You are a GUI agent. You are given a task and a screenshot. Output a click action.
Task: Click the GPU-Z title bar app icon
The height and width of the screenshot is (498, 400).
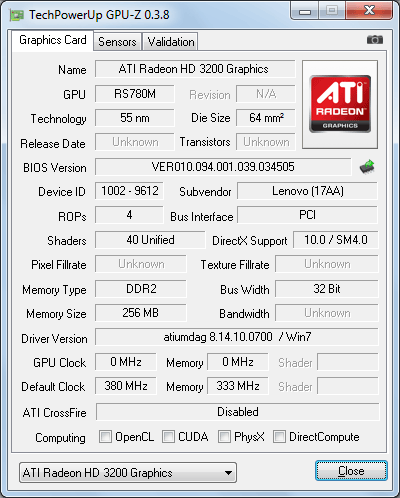click(x=17, y=15)
